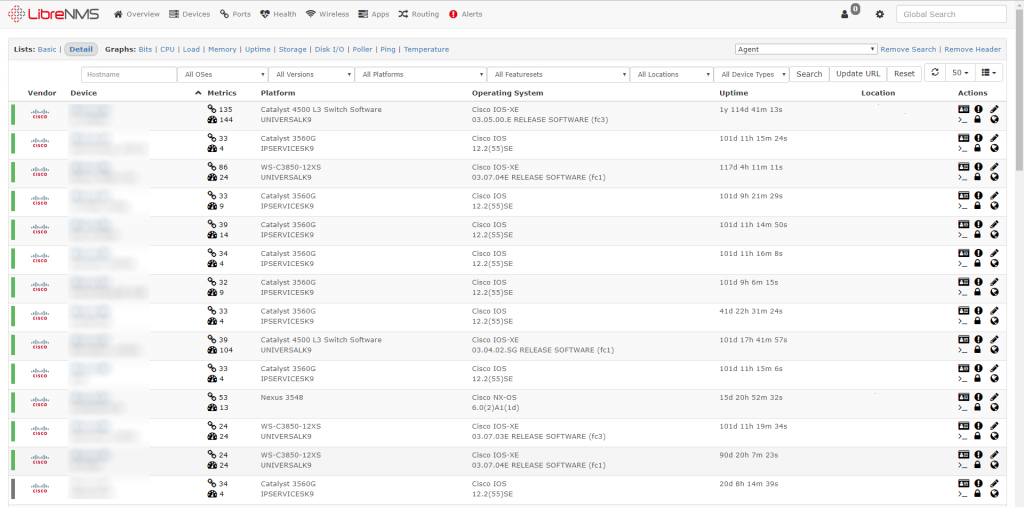Open the Apps menu
The height and width of the screenshot is (507, 1024).
[x=374, y=14]
